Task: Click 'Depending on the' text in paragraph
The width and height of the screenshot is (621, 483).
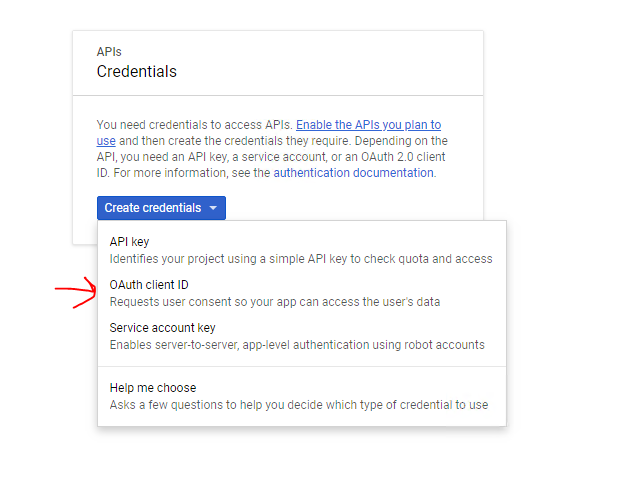Action: 401,141
